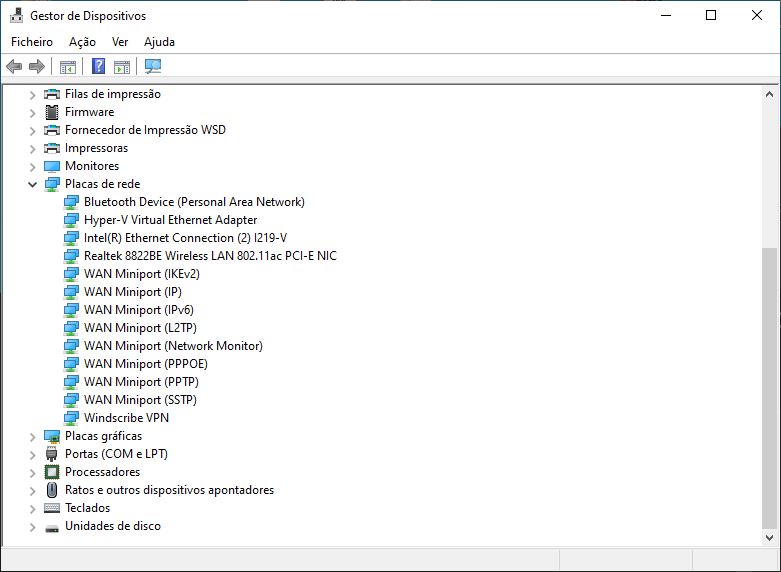The image size is (781, 572).
Task: Click the Ratos mouse icon
Action: [x=52, y=490]
